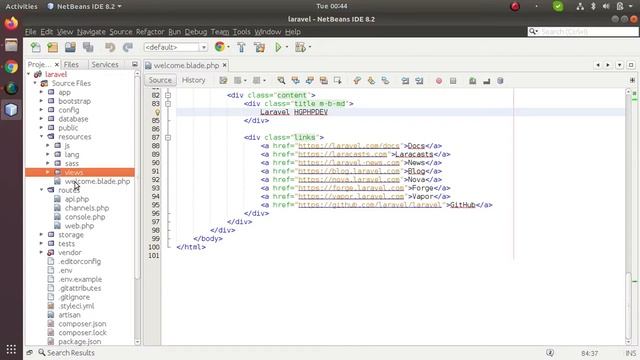This screenshot has width=640, height=360.
Task: Collapse code fold at line 87
Action: click(168, 138)
